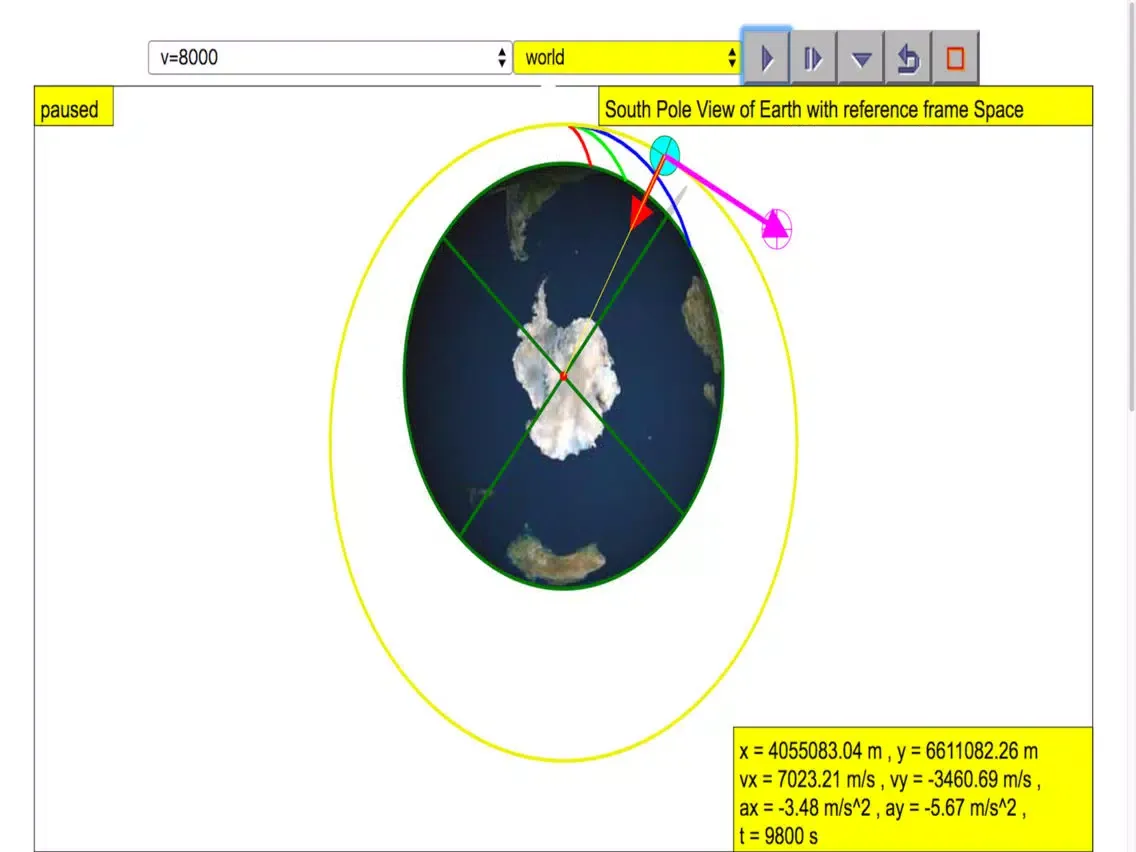This screenshot has height=852, width=1136.
Task: Click the magenta velocity arrow tip circle
Action: 777,229
